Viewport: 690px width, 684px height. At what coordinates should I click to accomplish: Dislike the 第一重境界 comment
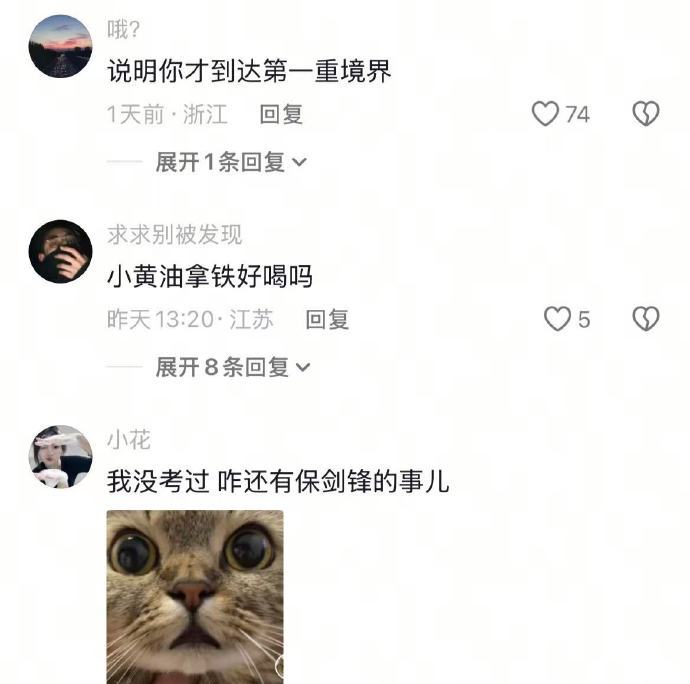pos(646,114)
